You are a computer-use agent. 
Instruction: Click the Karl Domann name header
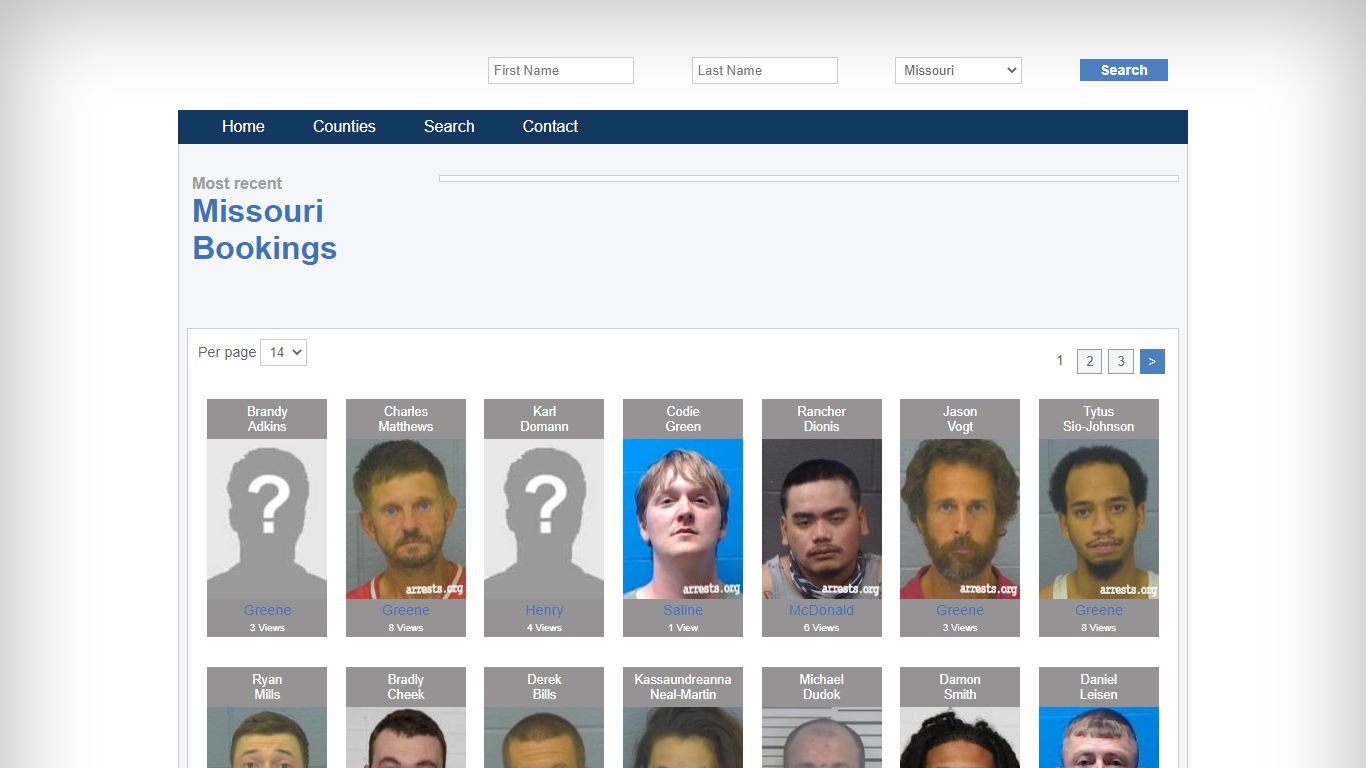(x=544, y=419)
